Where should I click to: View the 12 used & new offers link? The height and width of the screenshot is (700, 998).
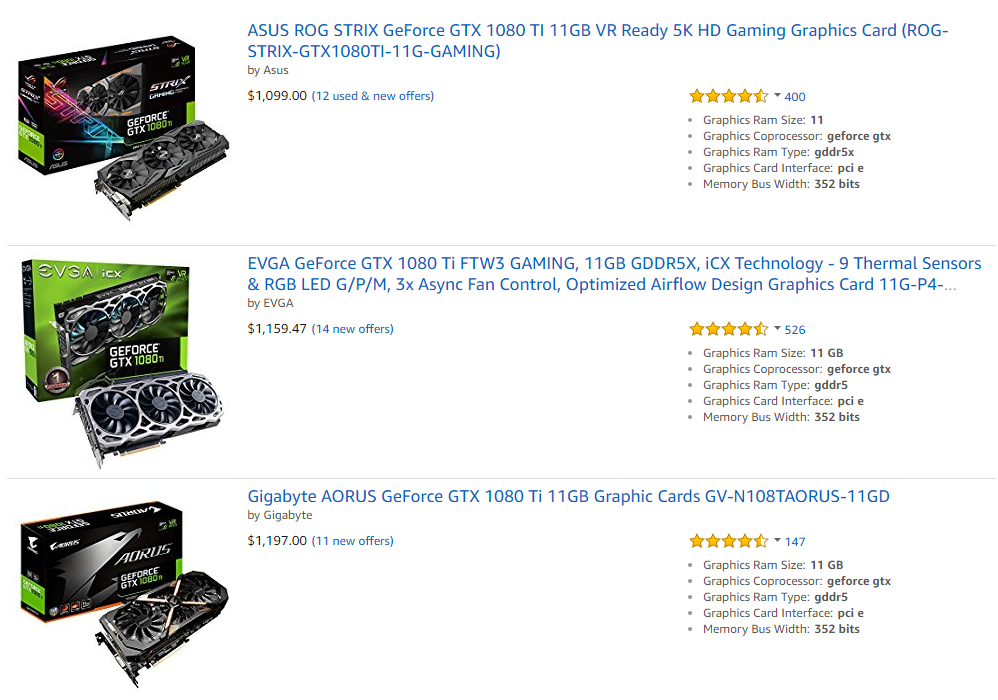click(x=373, y=96)
